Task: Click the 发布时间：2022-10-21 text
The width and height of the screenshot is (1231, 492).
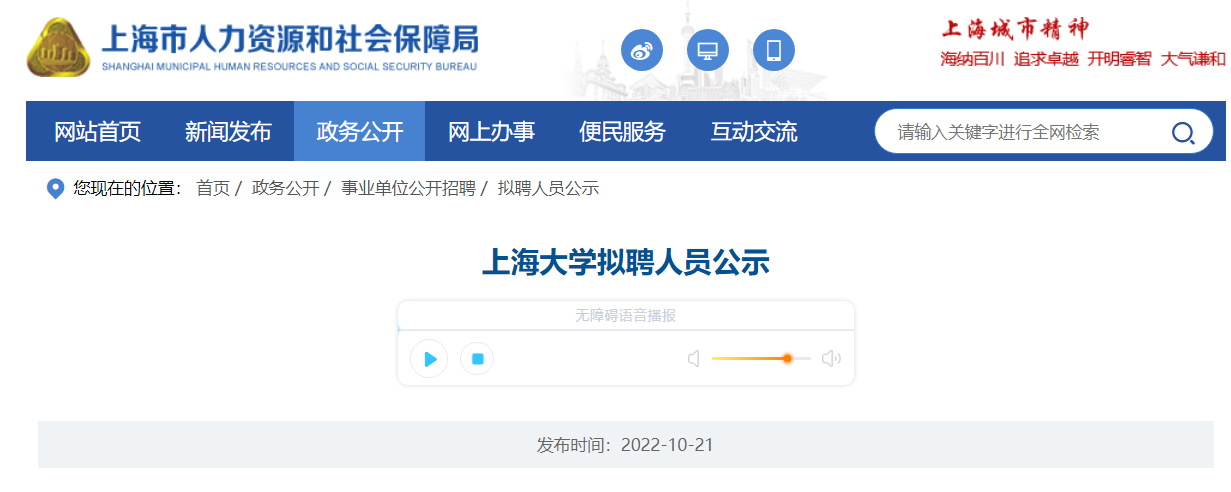Action: [x=625, y=444]
